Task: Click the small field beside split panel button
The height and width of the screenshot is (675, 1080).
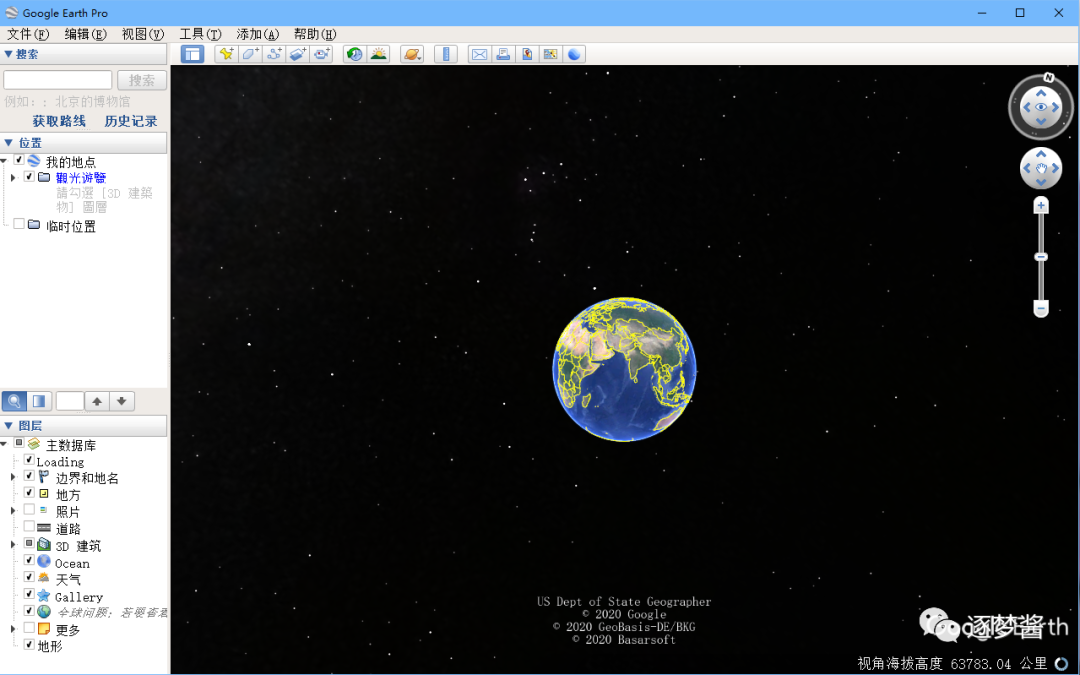Action: [x=70, y=401]
